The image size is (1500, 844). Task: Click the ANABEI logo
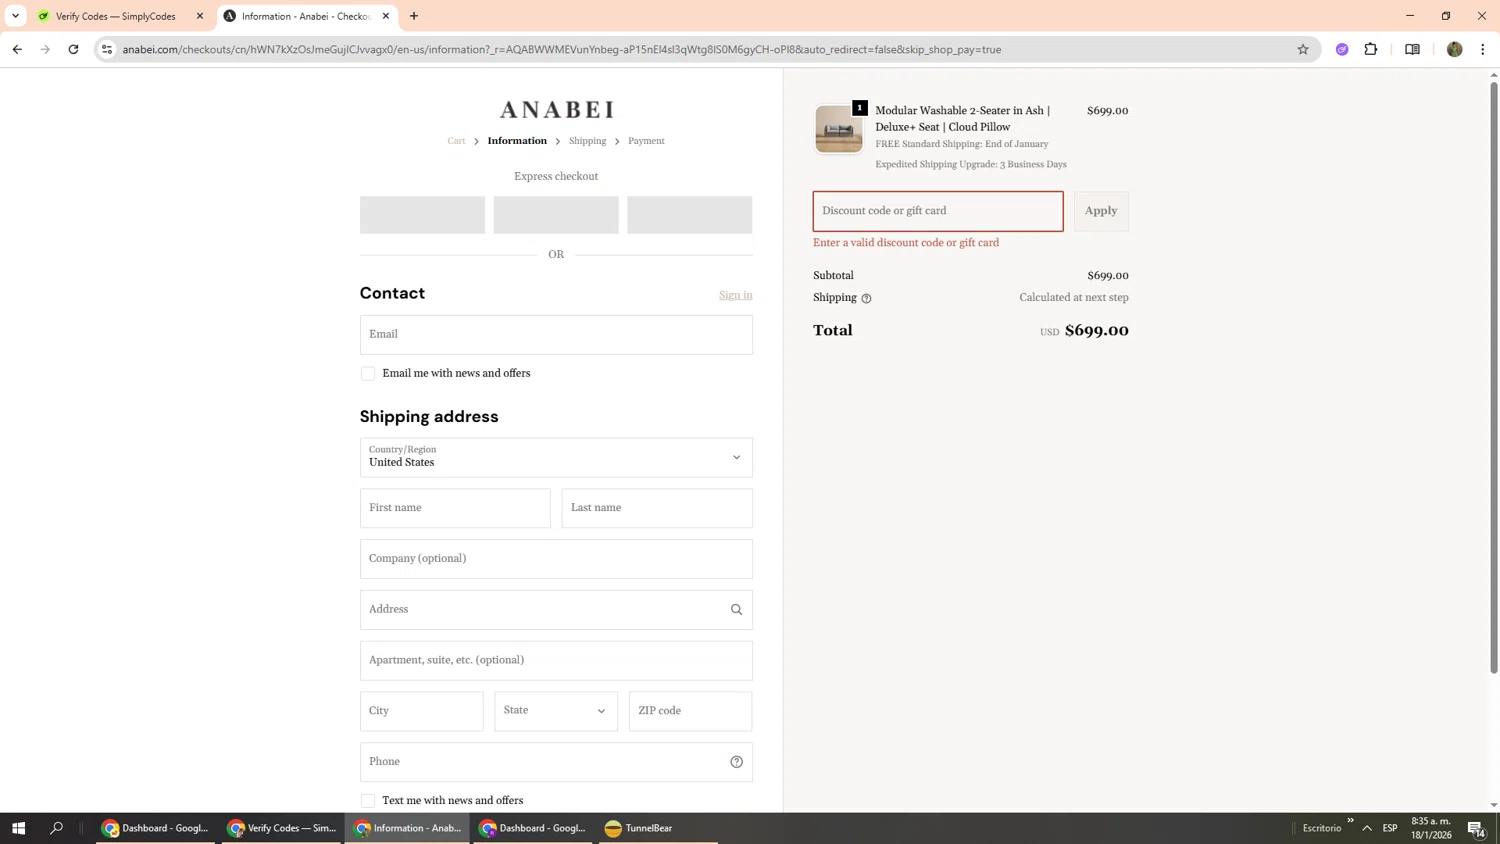[557, 109]
